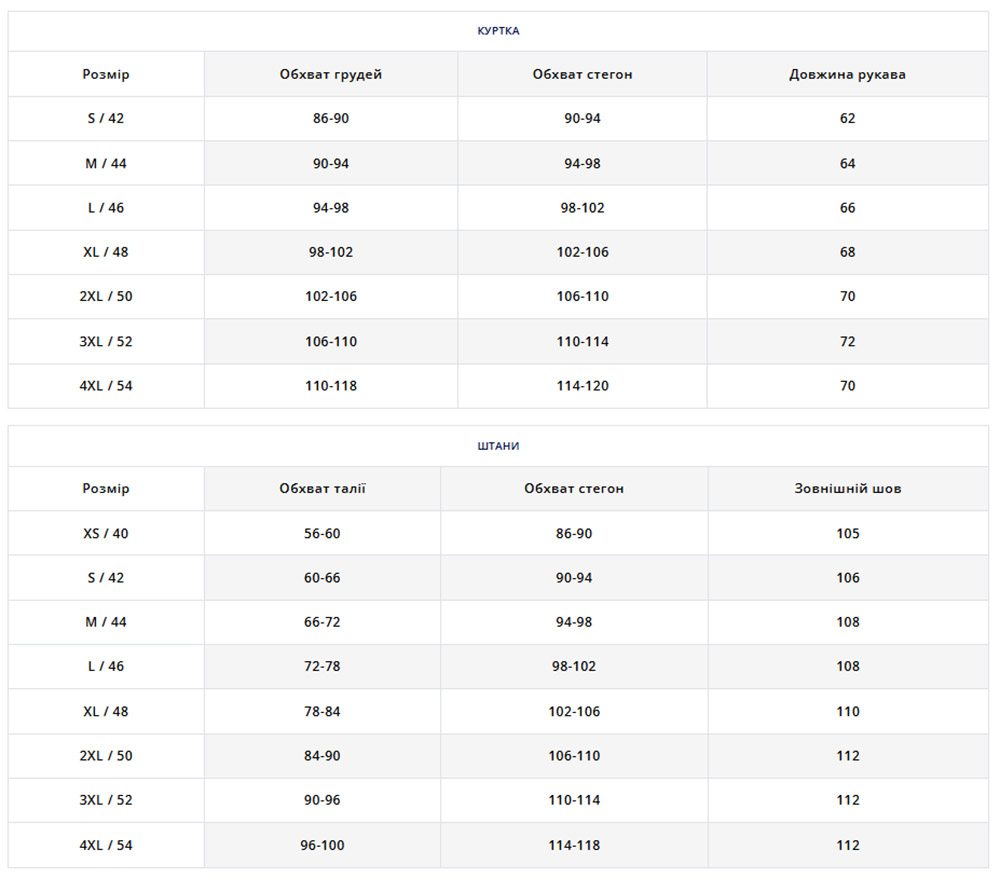Click the Довжина рукава column header

[x=847, y=75]
